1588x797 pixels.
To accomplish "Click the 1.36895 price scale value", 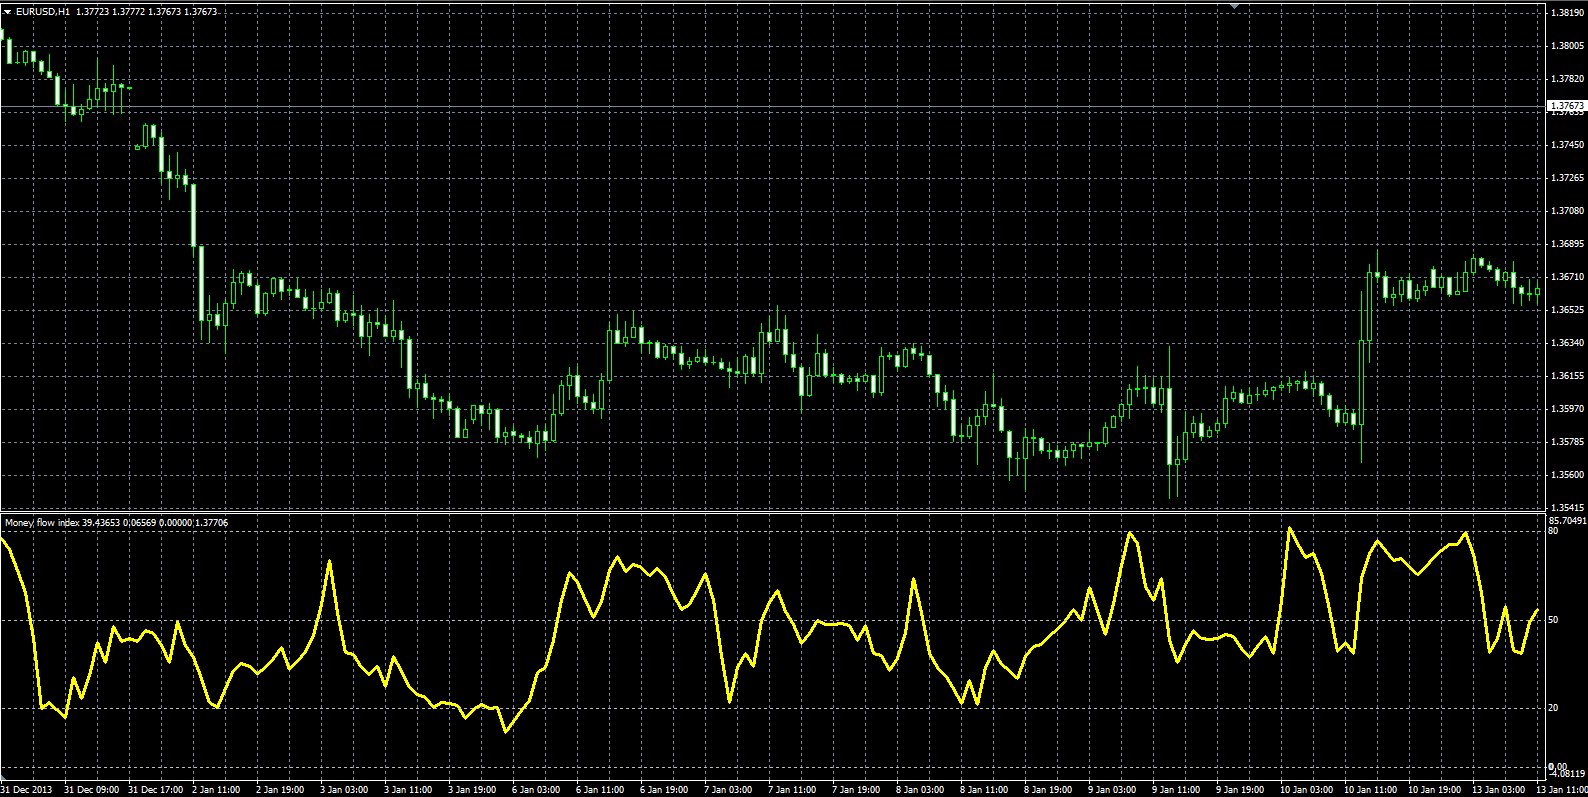I will [1567, 243].
